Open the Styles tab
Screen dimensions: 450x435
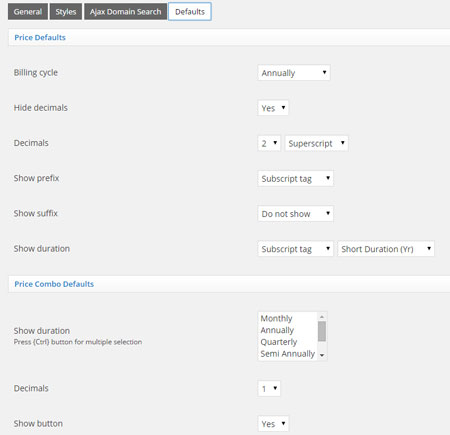click(x=66, y=12)
